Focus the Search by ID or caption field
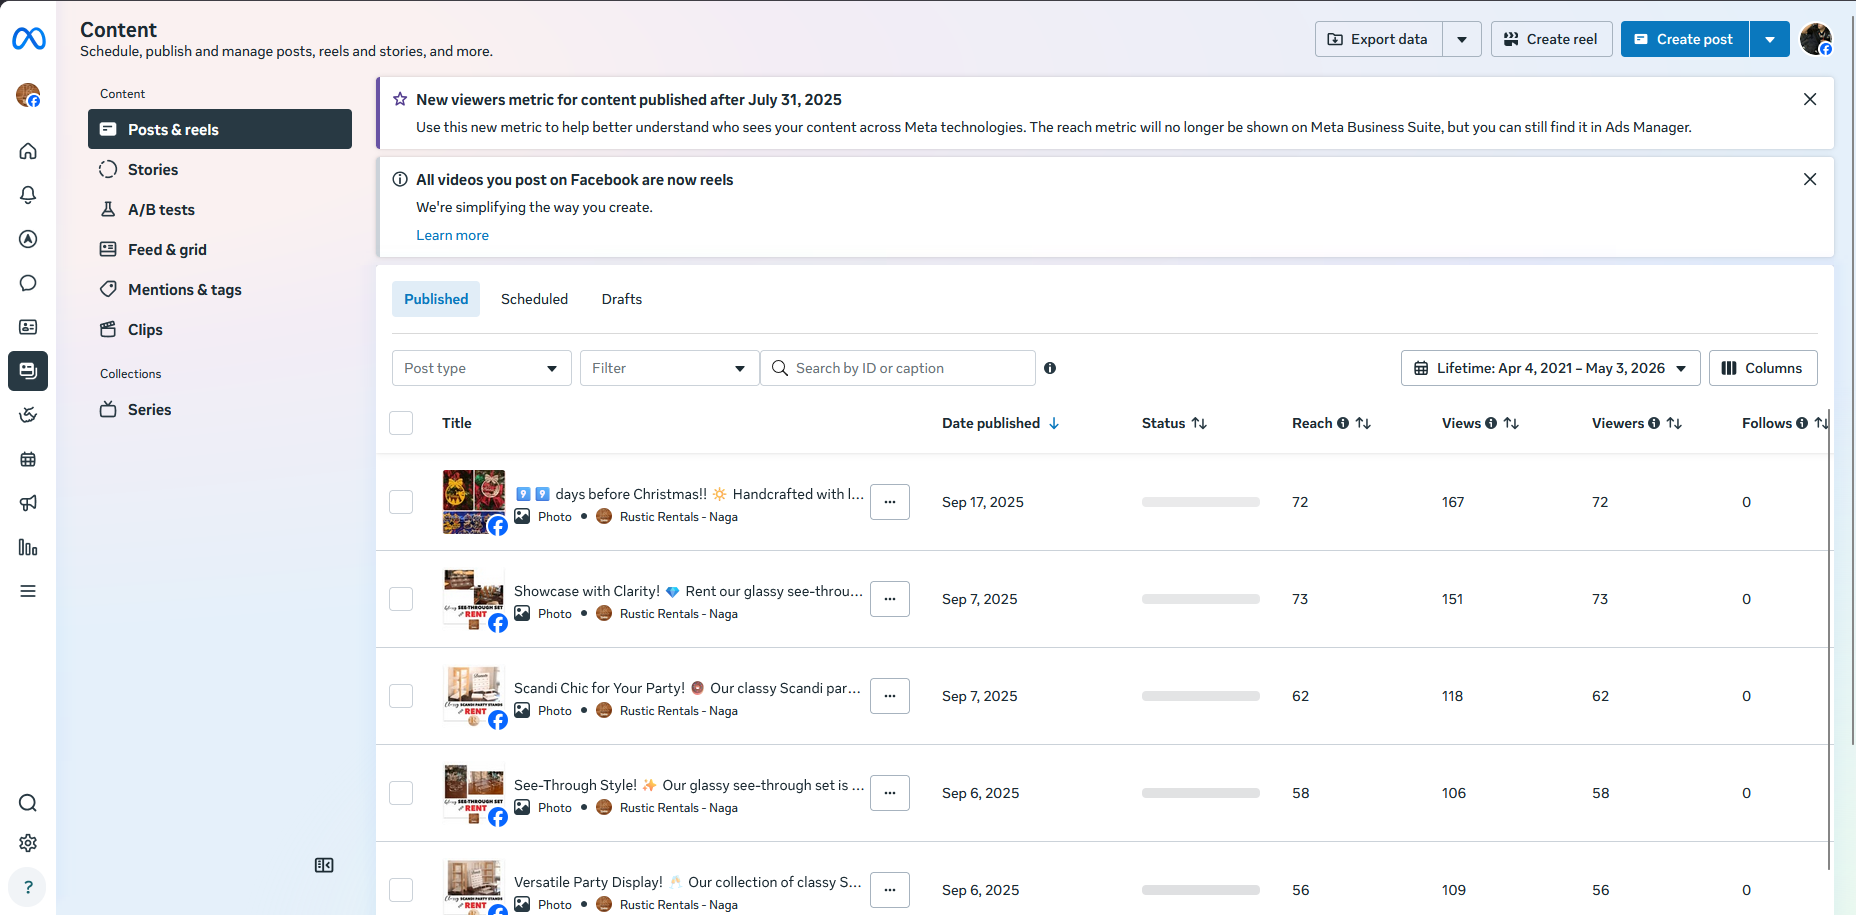1856x915 pixels. click(898, 368)
